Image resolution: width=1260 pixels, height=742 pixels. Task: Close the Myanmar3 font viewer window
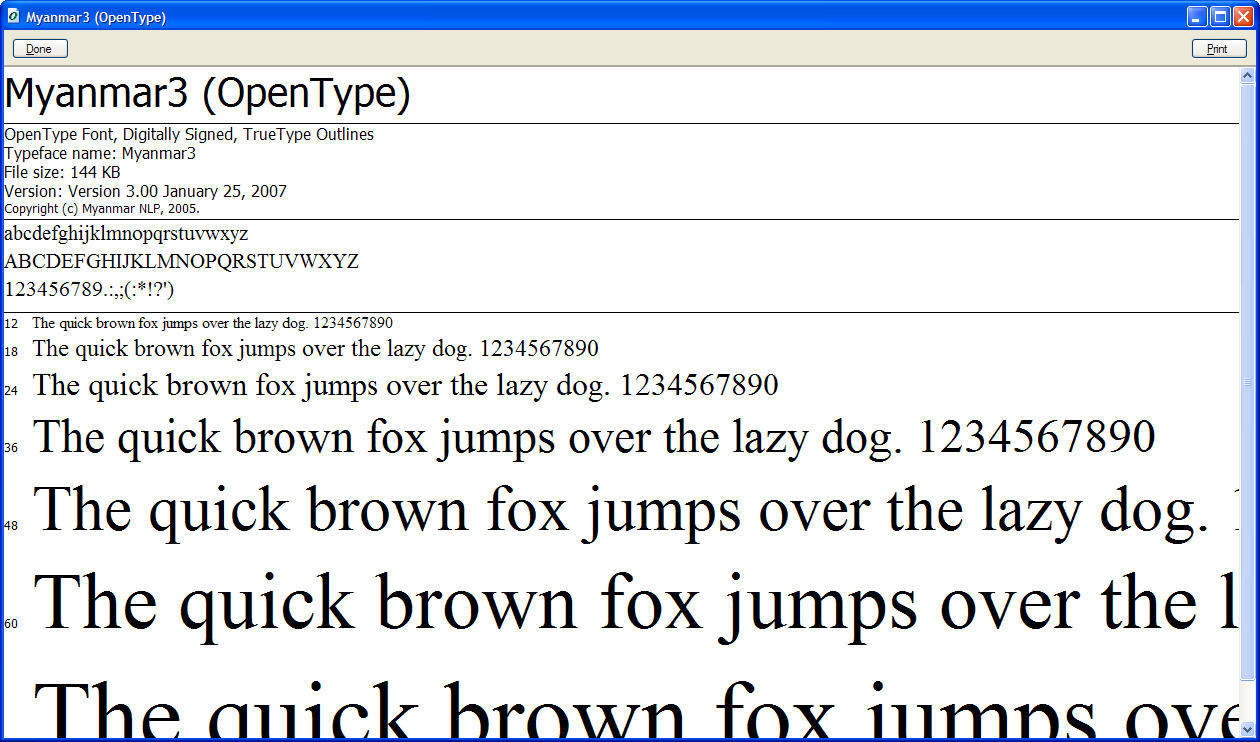1243,16
